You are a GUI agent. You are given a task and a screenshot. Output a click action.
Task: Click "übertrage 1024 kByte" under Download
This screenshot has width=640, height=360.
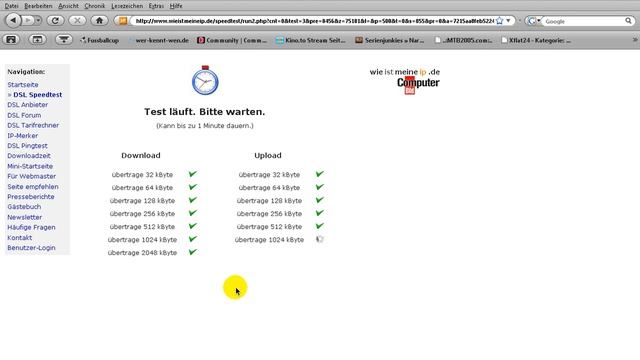142,240
